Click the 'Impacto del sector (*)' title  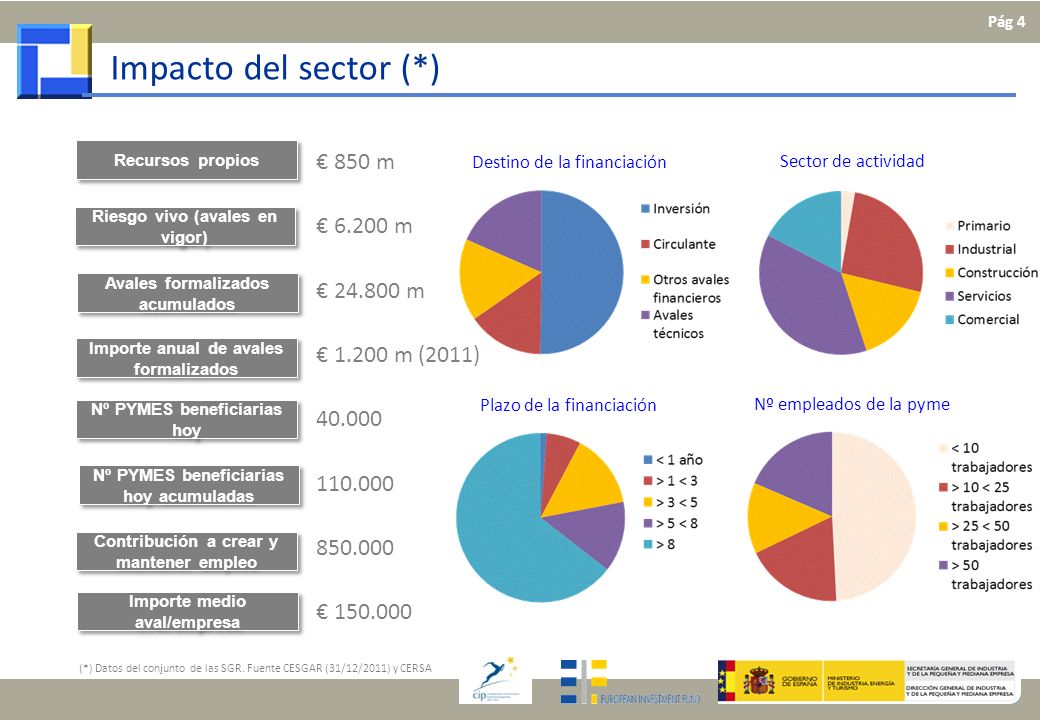pos(275,68)
